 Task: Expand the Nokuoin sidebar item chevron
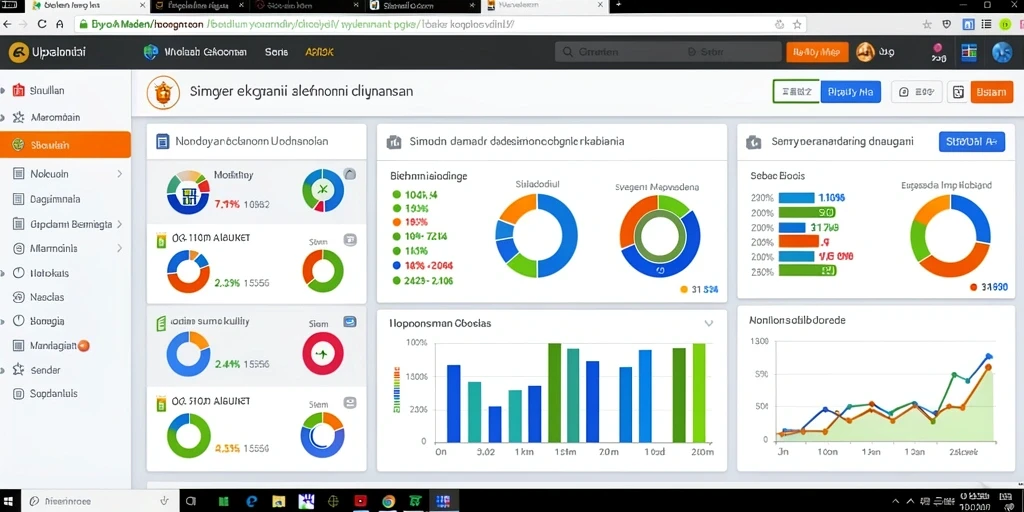coord(120,174)
